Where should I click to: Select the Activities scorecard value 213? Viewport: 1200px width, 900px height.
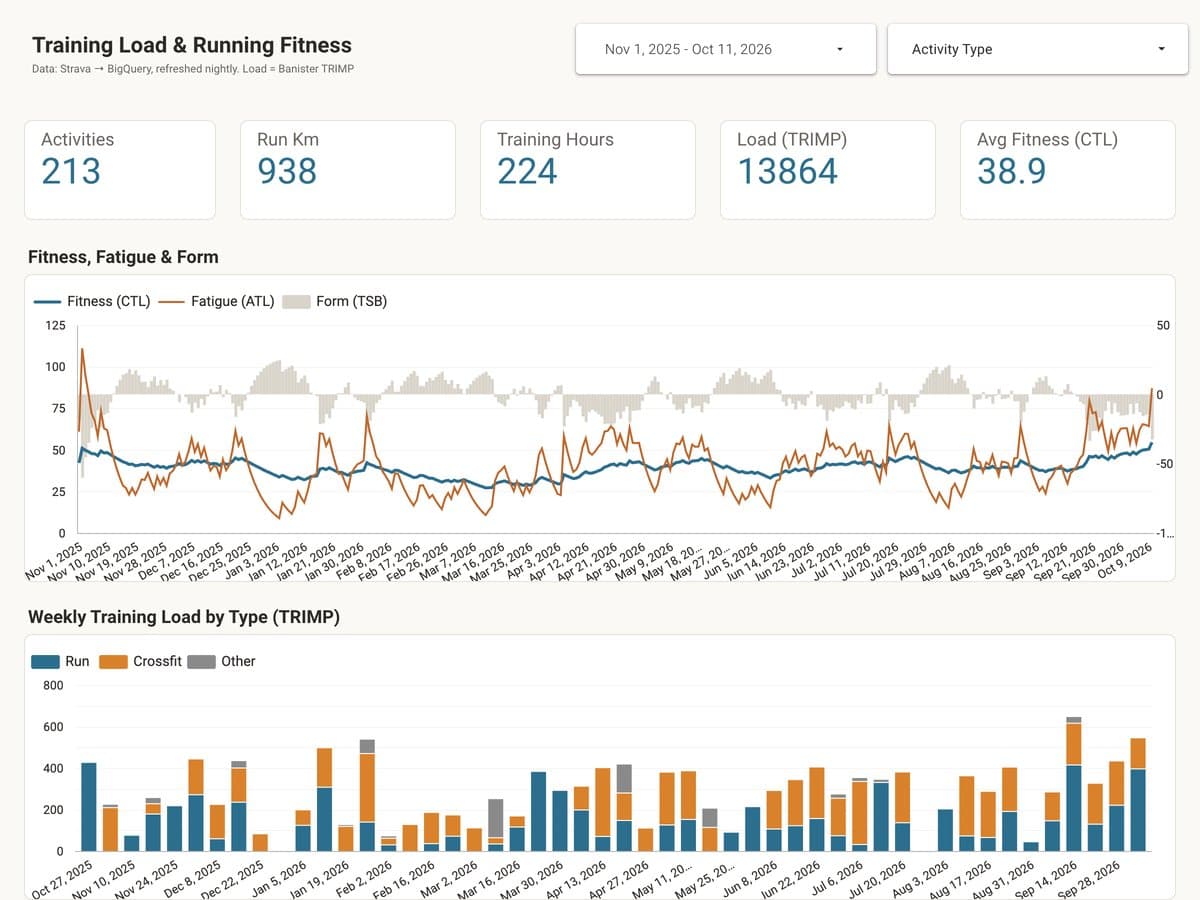point(71,171)
